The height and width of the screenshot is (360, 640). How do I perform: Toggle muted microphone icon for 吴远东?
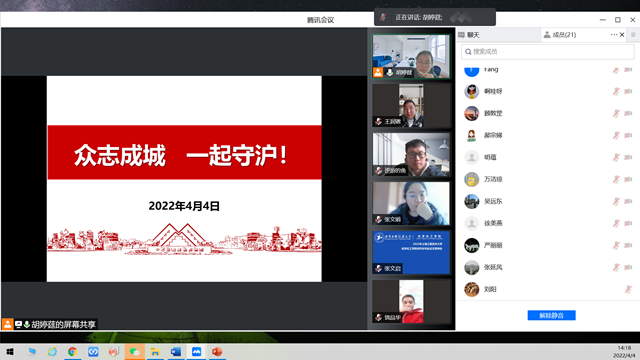point(616,201)
